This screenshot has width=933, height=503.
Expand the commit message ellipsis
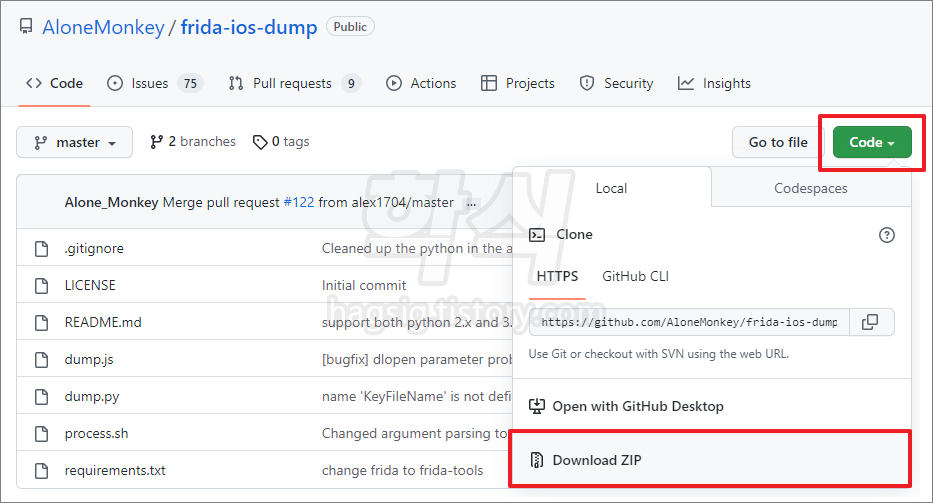coord(471,204)
